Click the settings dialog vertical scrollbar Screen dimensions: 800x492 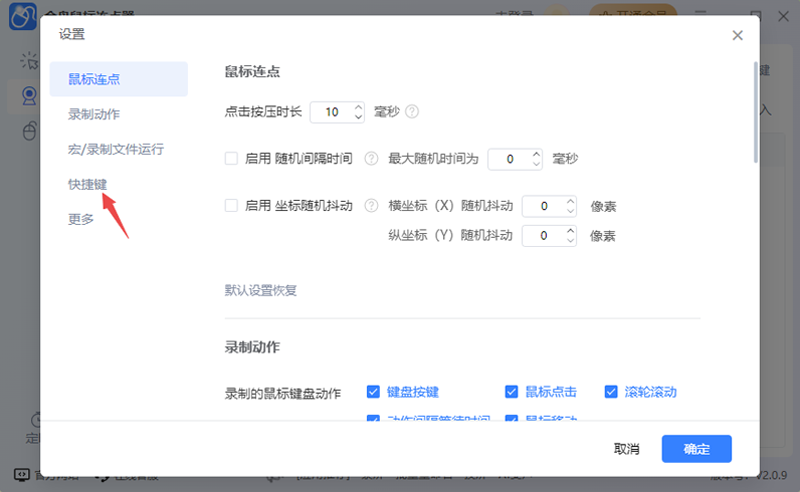(x=756, y=113)
